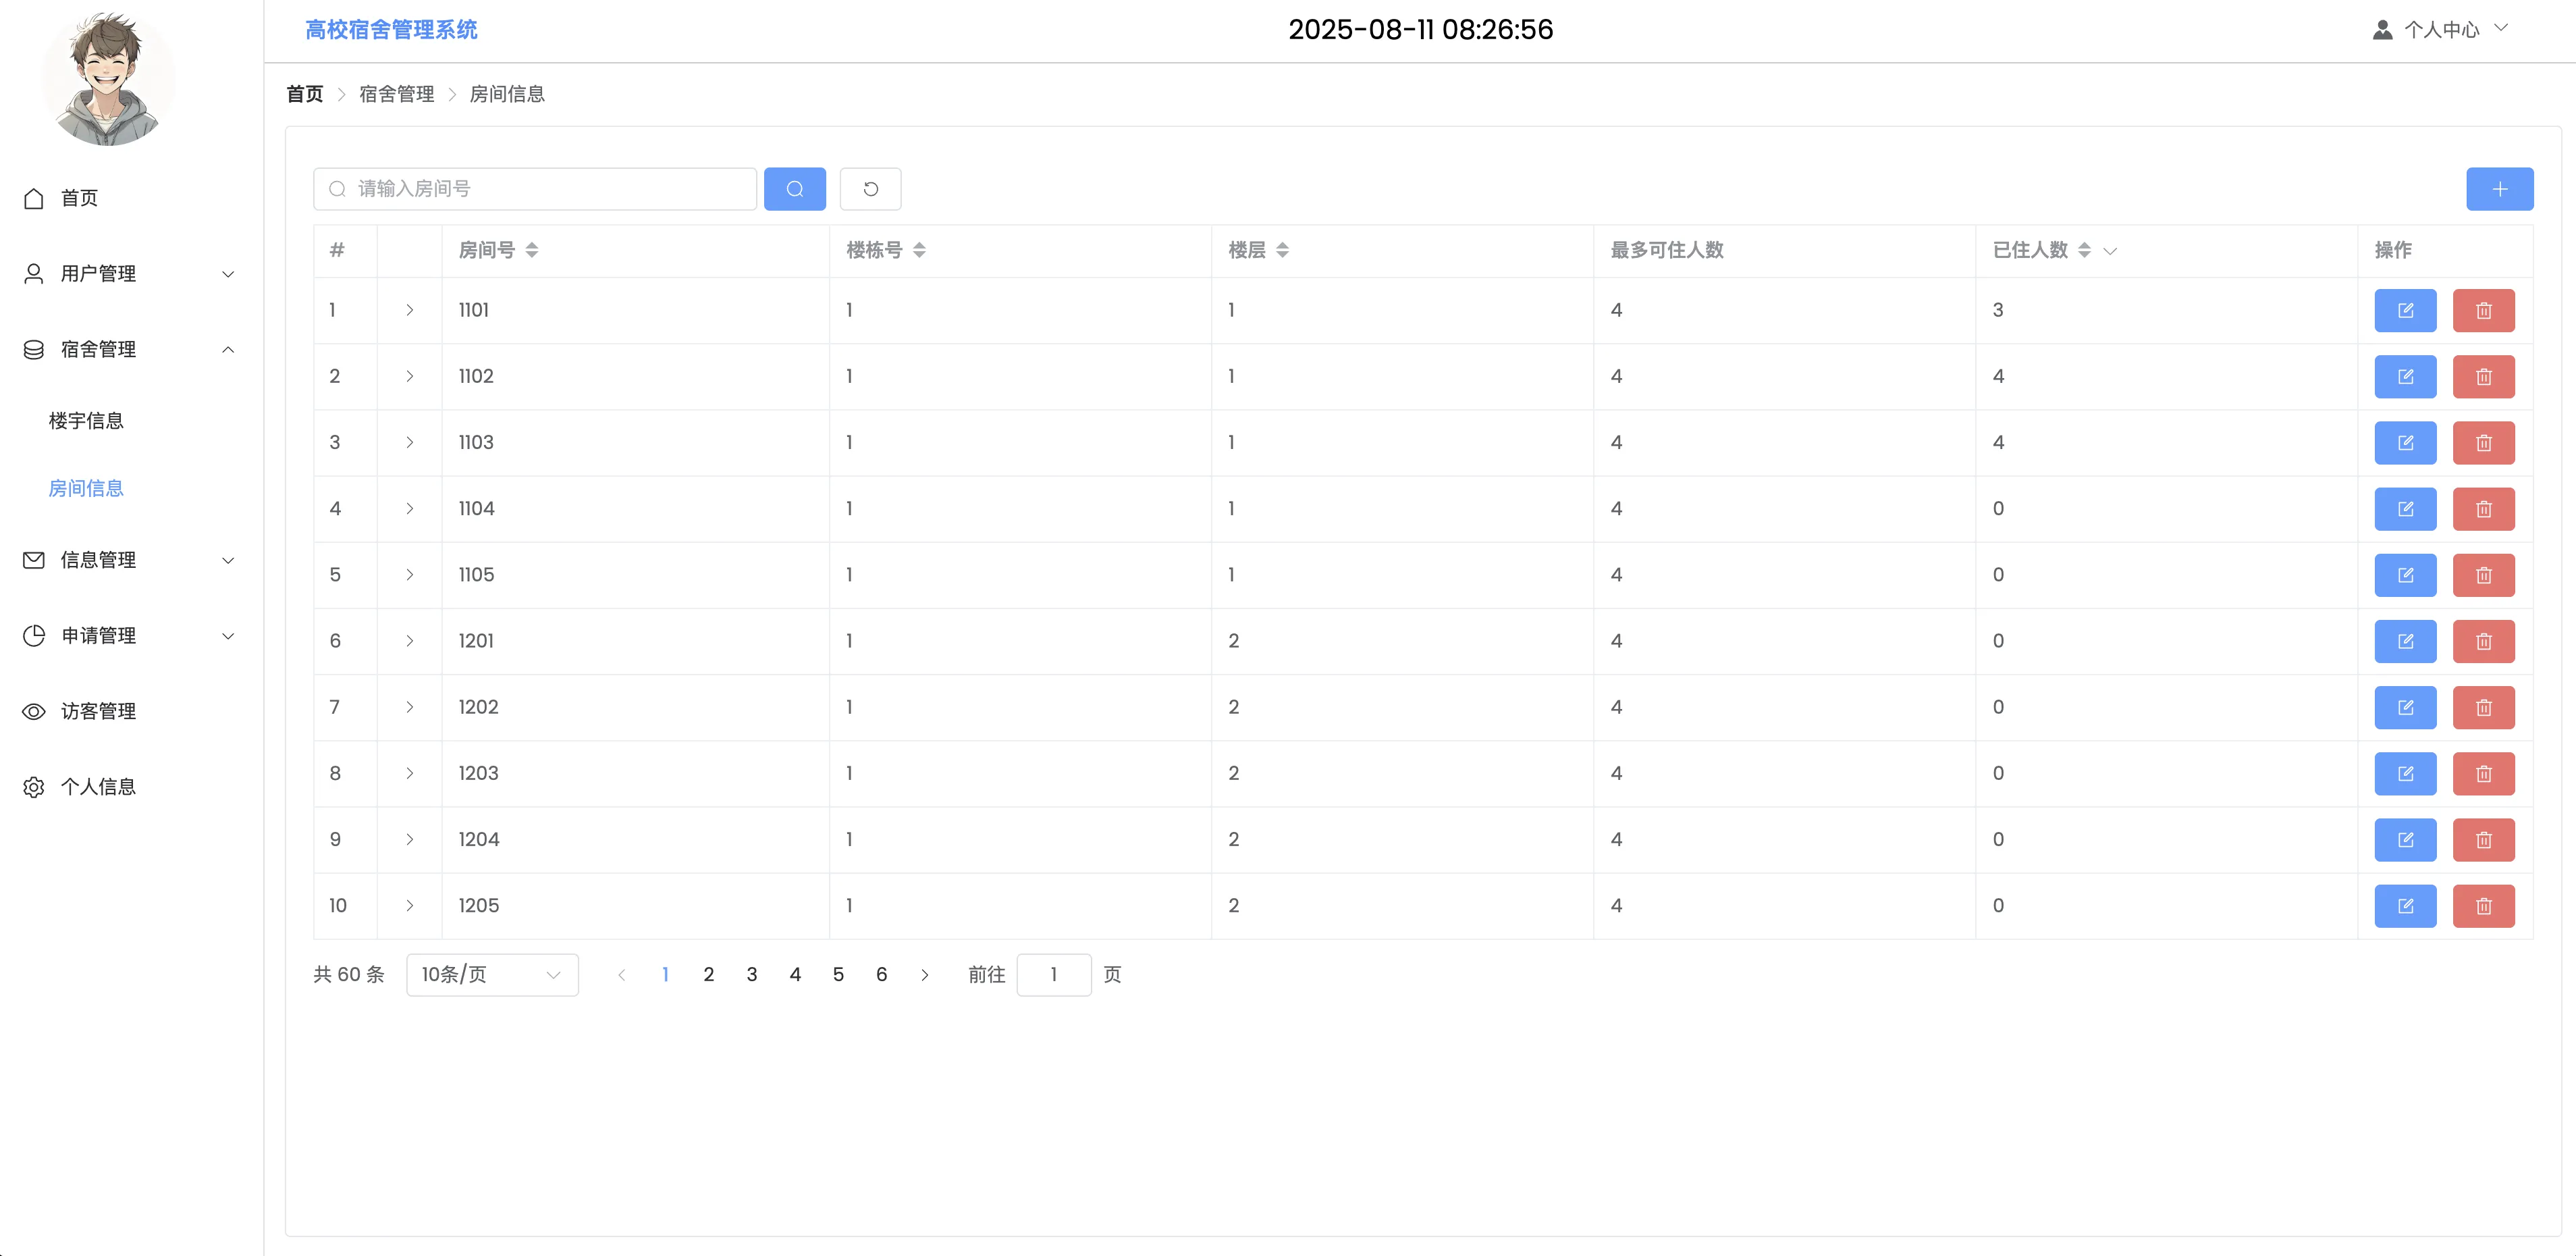Click edit icon for room 1202
Screen dimensions: 2576x1256
[x=2405, y=707]
